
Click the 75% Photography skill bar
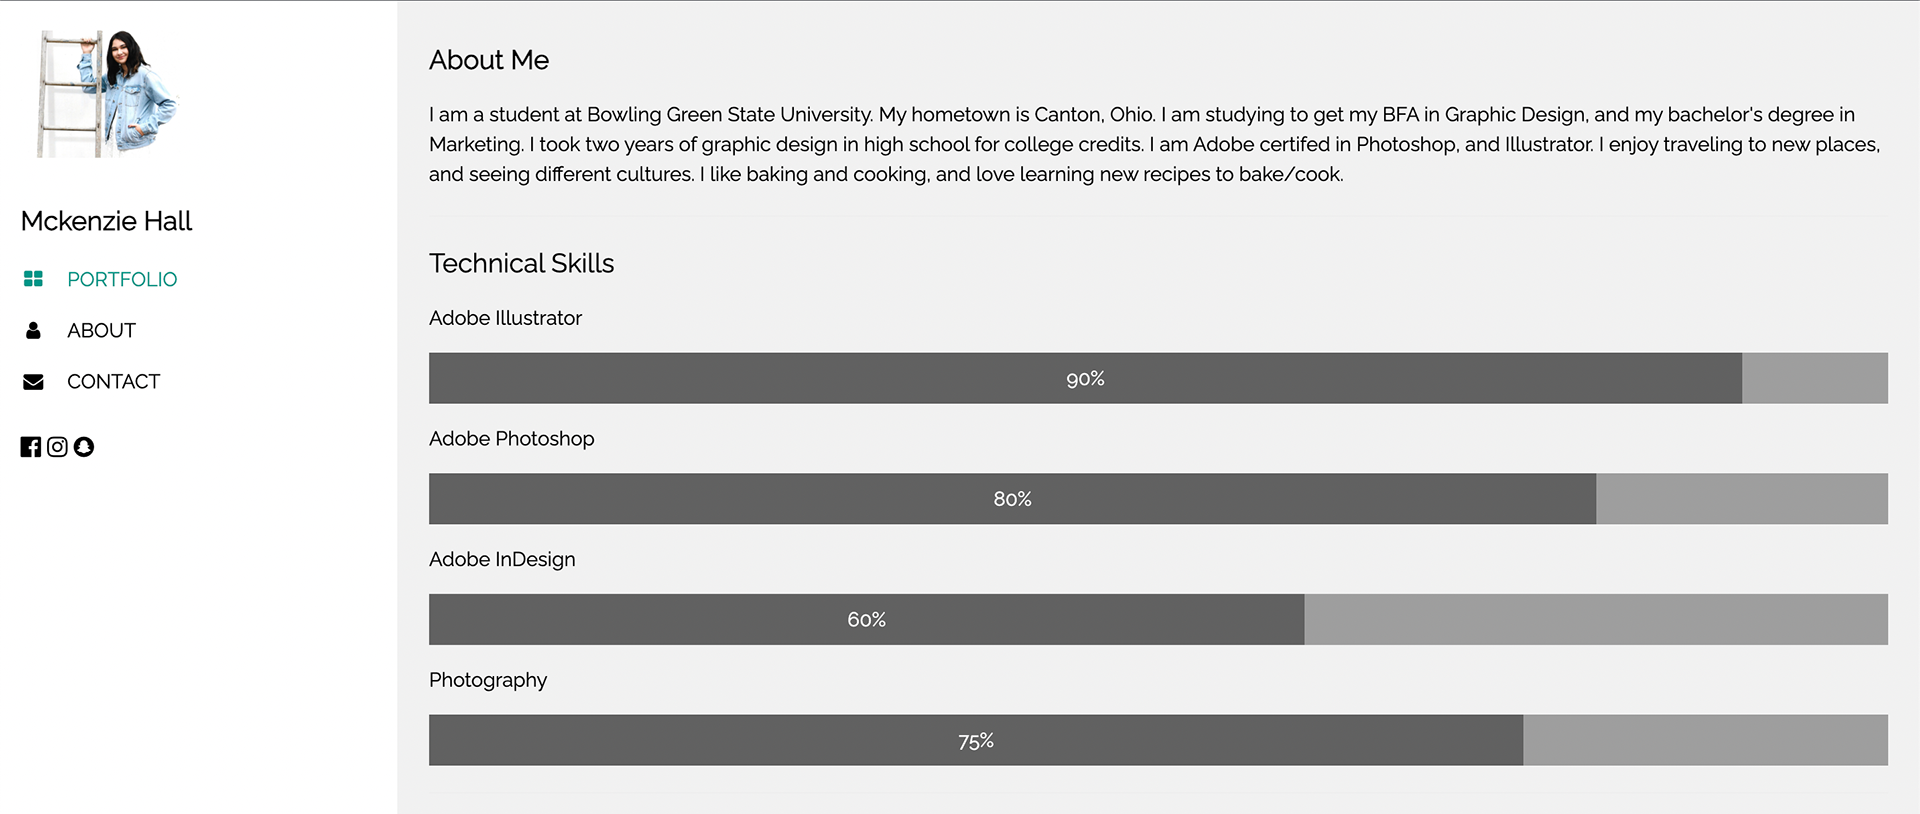point(975,741)
